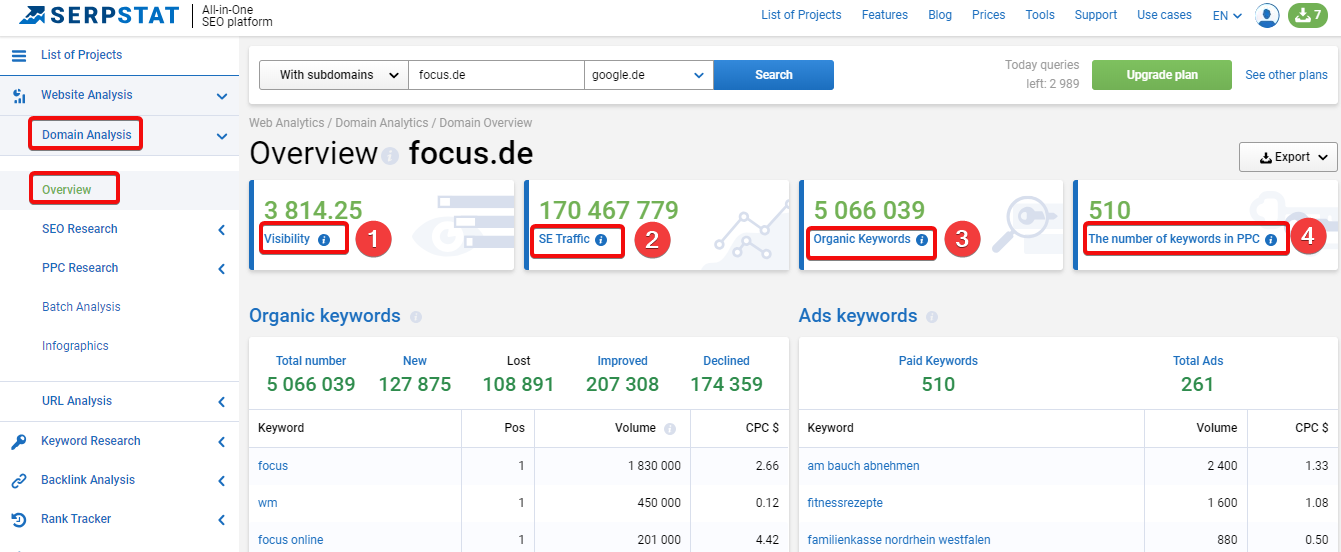Click the info icon in Volume column header
Image resolution: width=1341 pixels, height=552 pixels.
pos(670,428)
